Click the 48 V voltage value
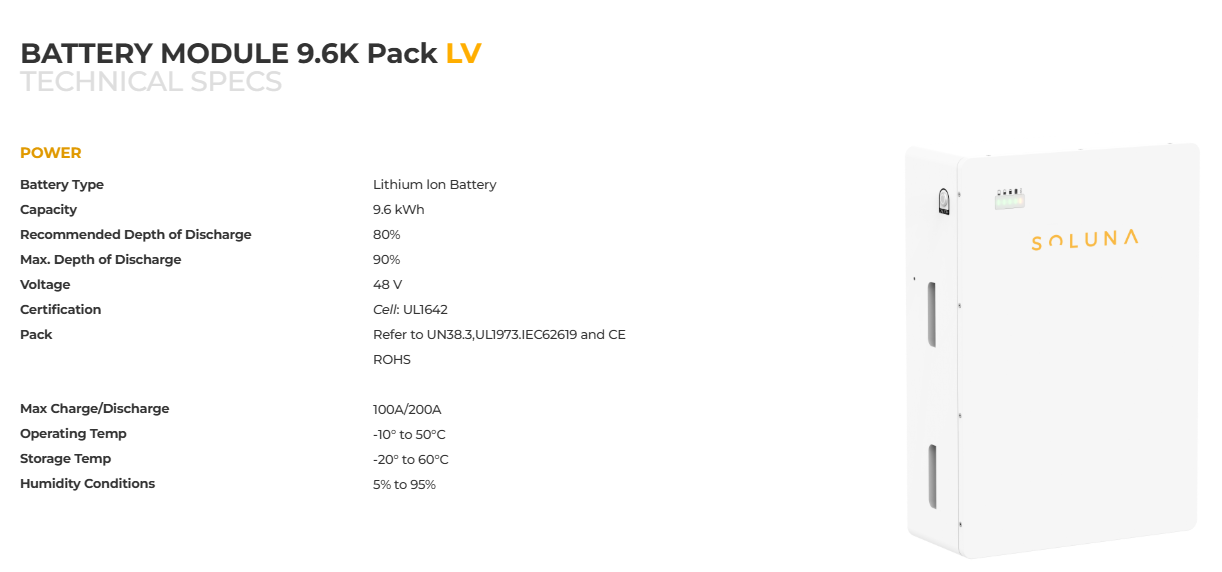This screenshot has width=1222, height=572. point(387,285)
